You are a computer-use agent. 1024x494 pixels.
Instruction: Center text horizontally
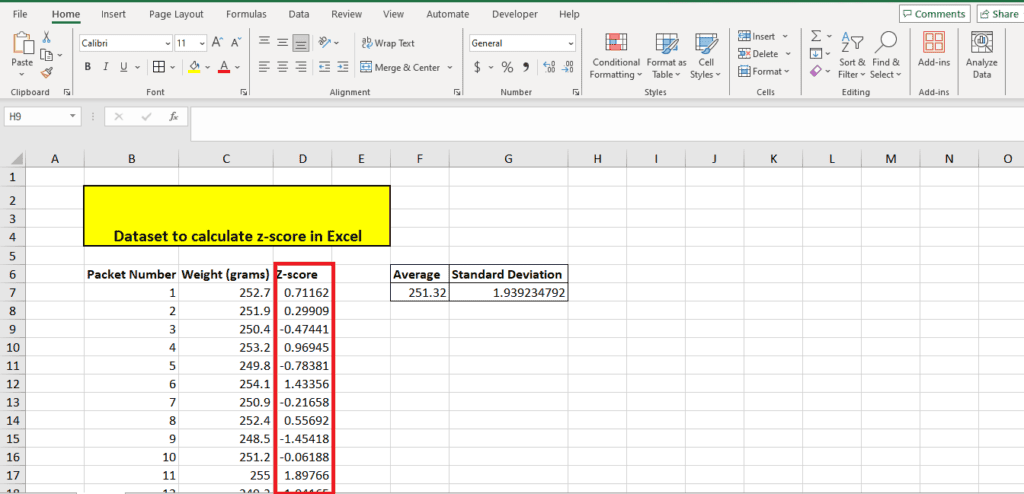pos(283,67)
